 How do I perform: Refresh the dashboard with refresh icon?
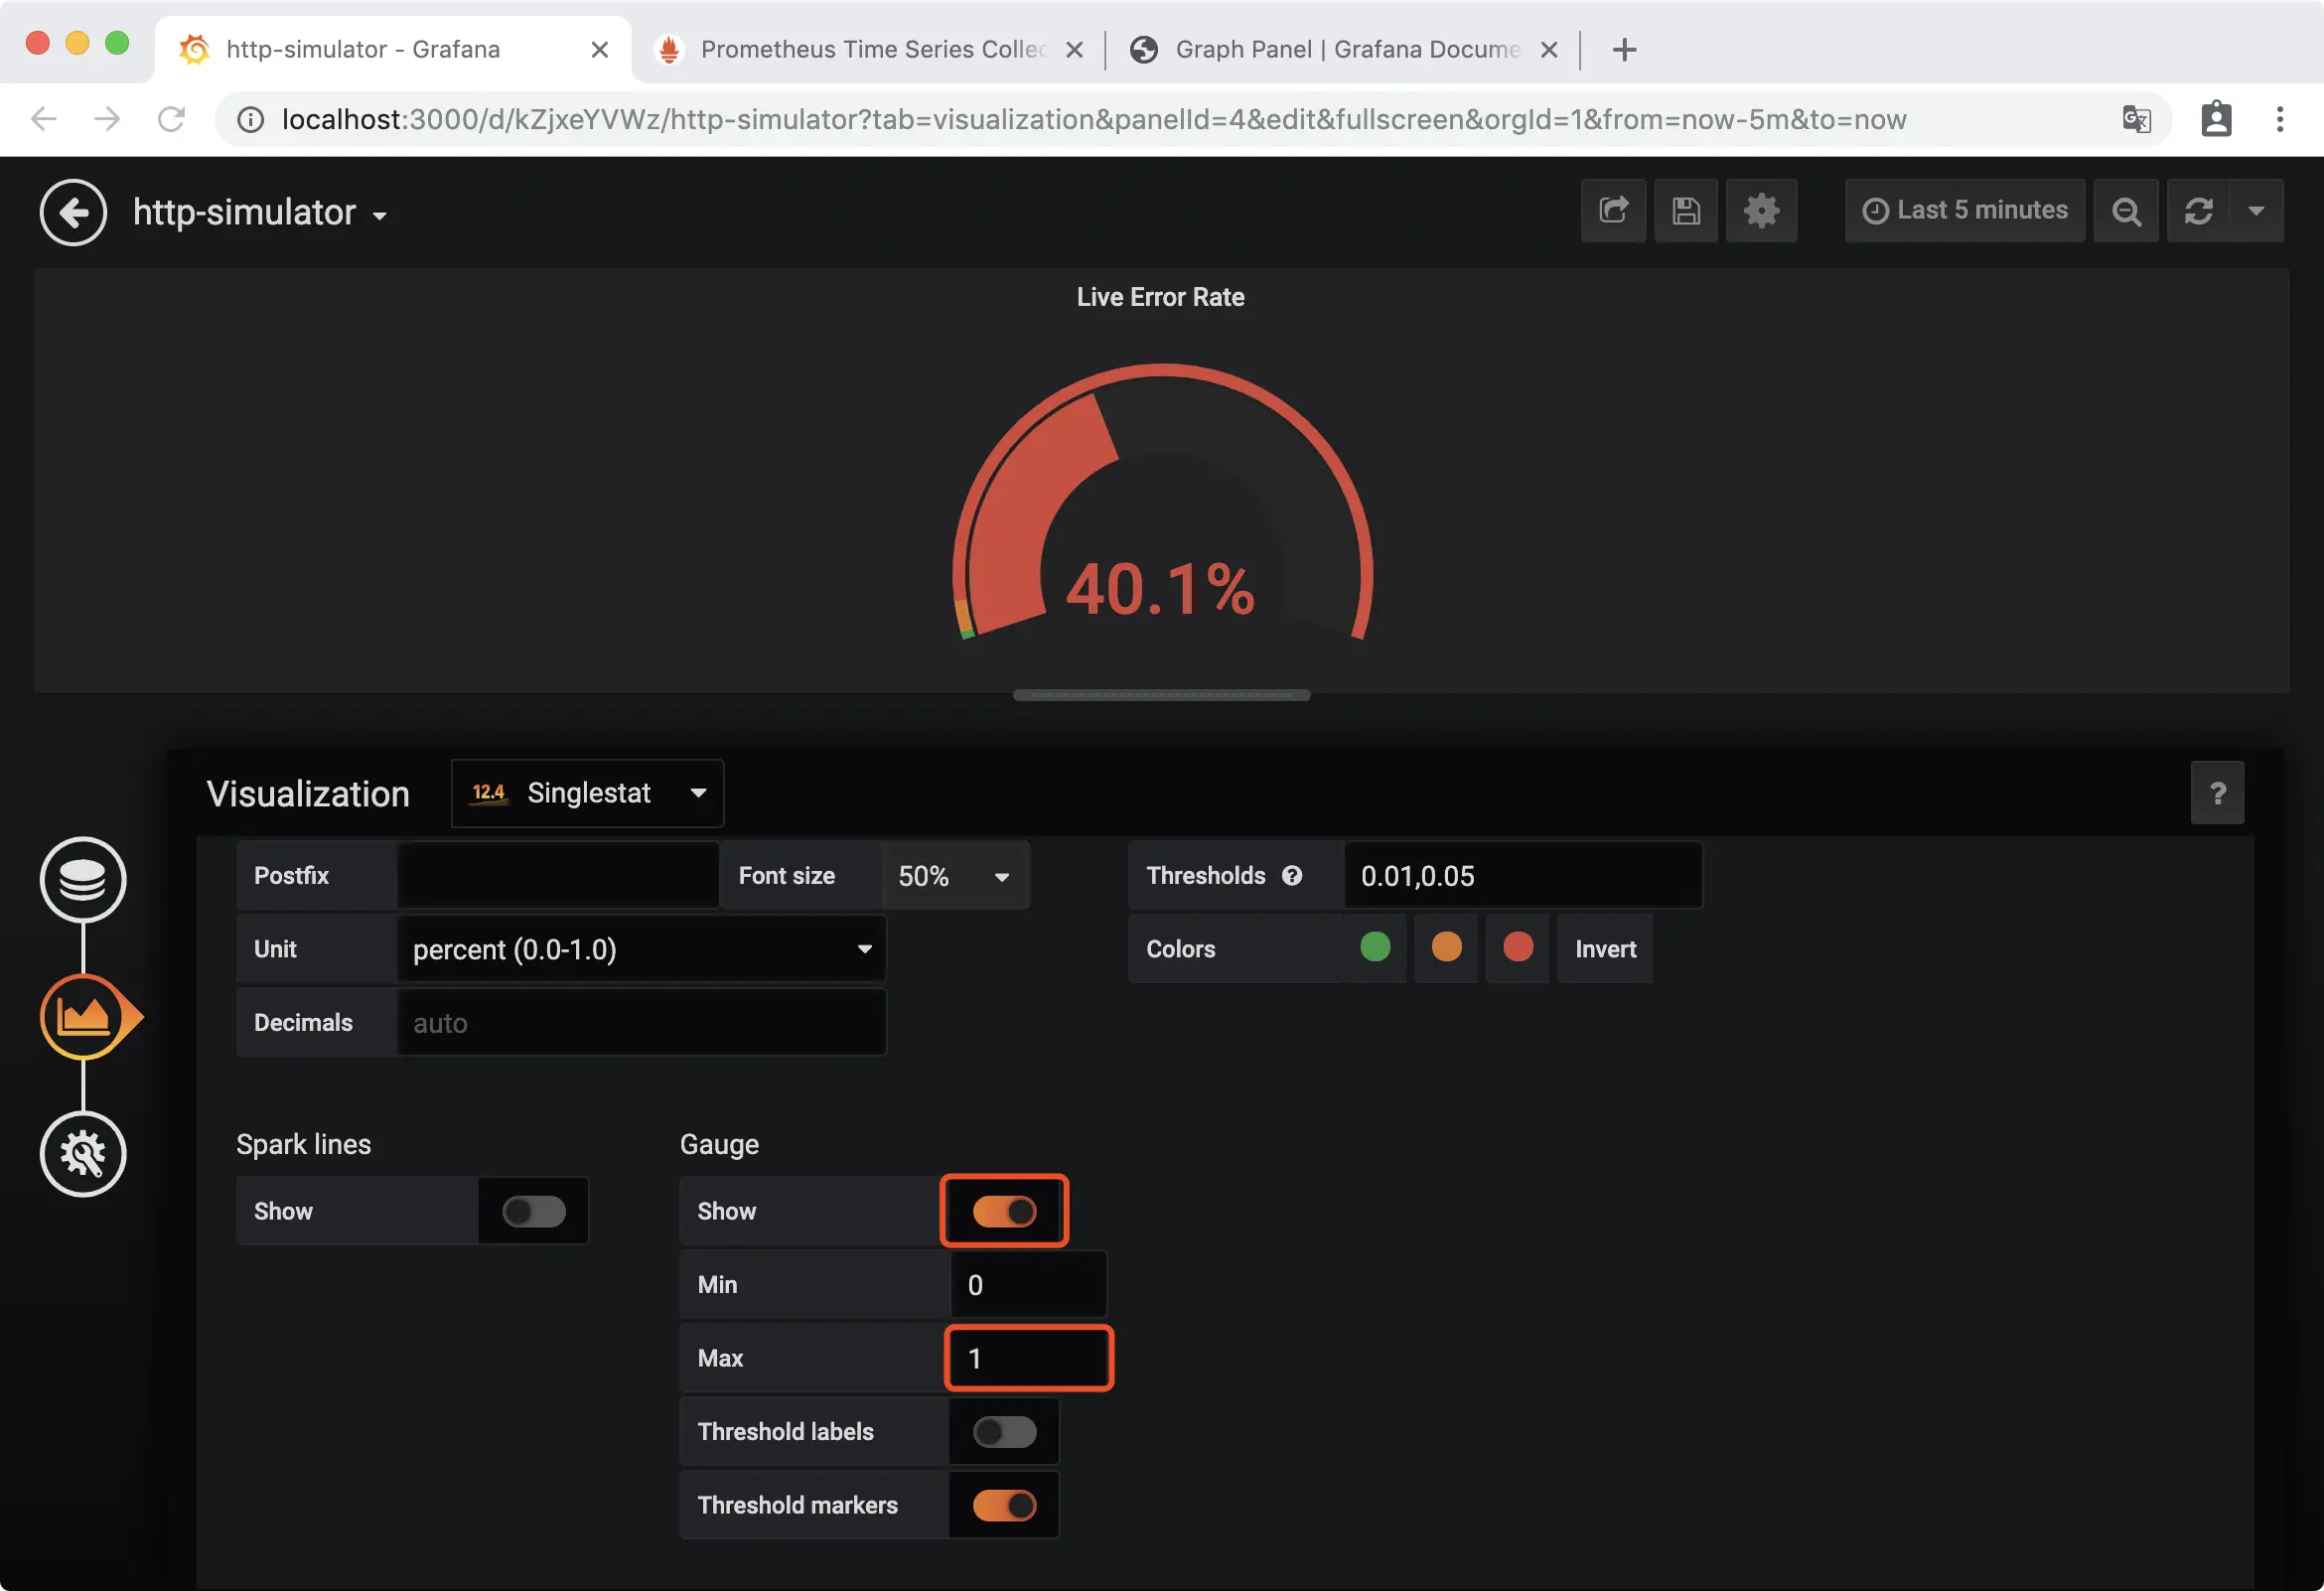pyautogui.click(x=2198, y=211)
